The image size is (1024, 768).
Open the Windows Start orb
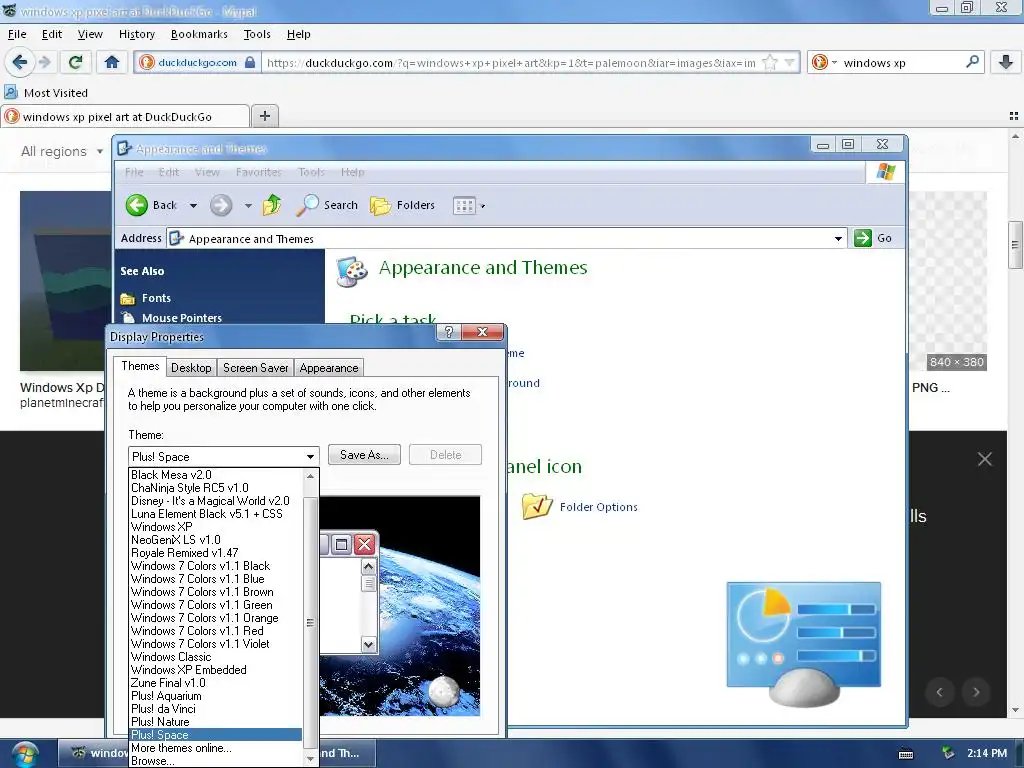pos(24,754)
